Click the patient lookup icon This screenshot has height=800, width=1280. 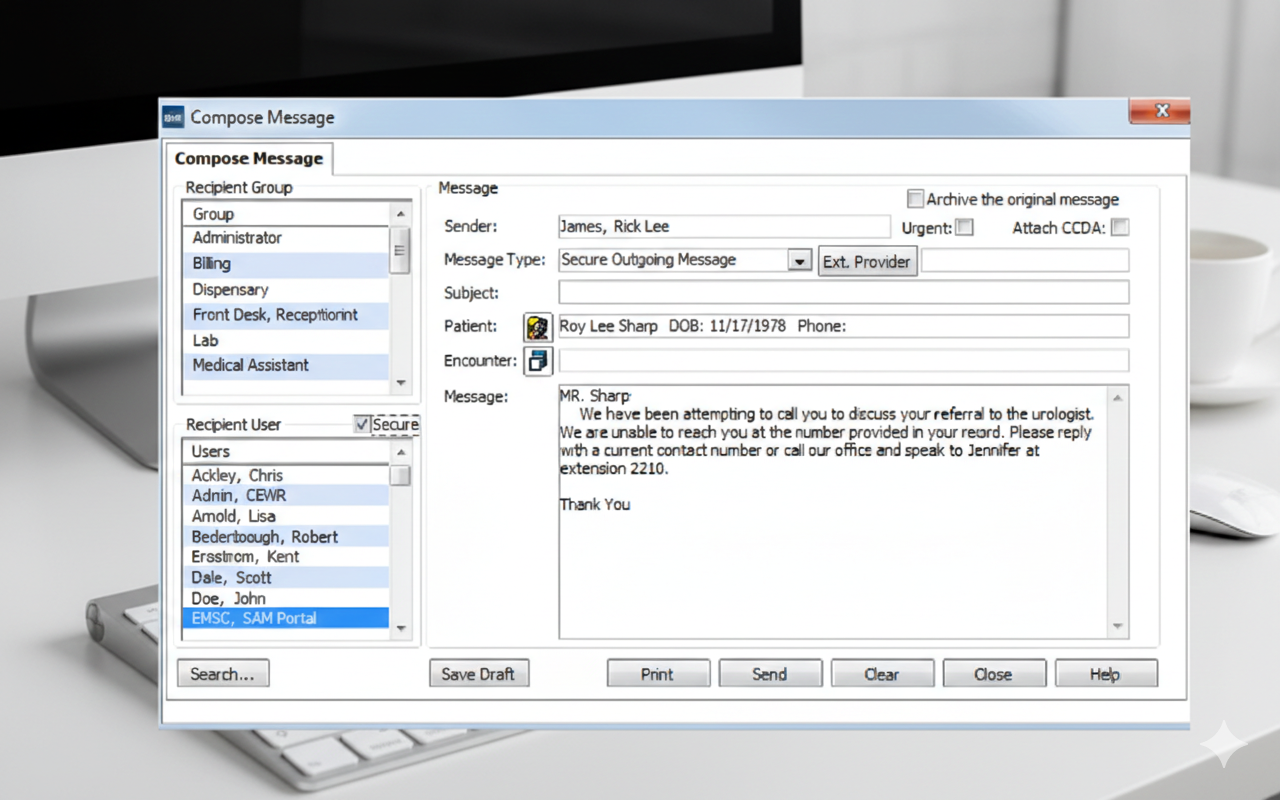click(x=538, y=327)
